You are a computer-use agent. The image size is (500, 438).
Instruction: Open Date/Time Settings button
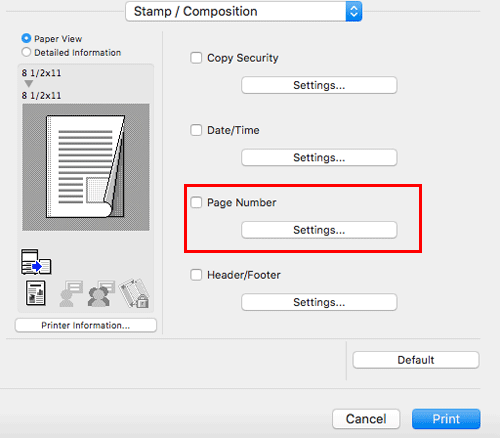pyautogui.click(x=319, y=157)
